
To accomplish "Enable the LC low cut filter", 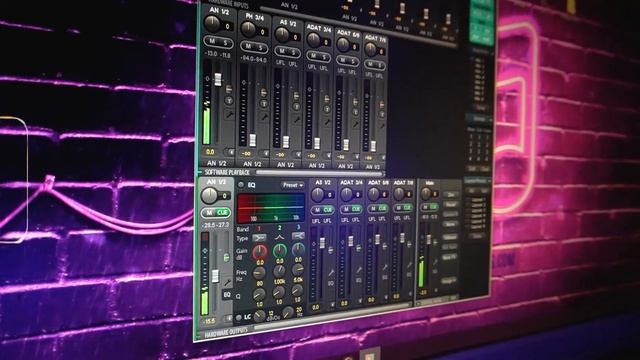I will (239, 318).
